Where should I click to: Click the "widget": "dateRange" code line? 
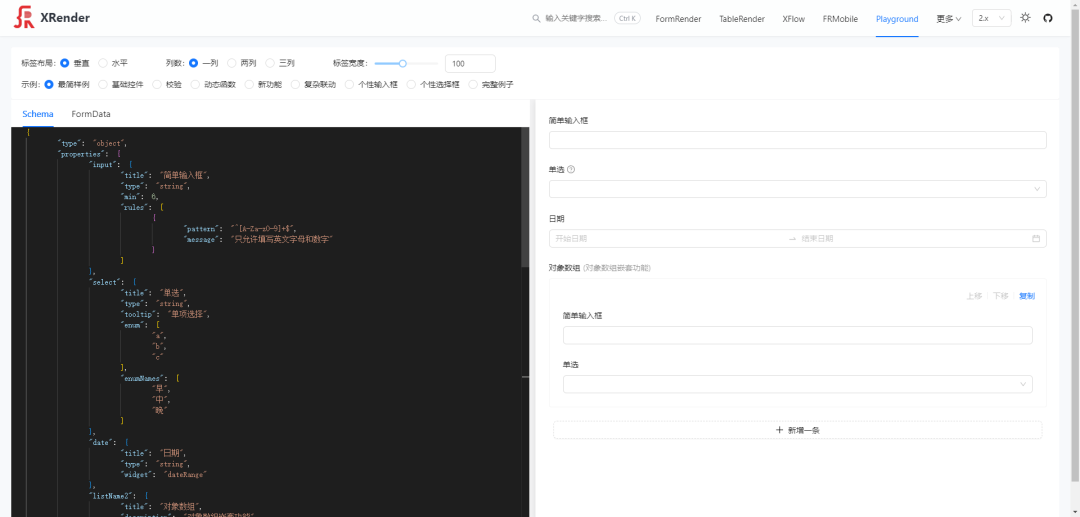click(164, 474)
